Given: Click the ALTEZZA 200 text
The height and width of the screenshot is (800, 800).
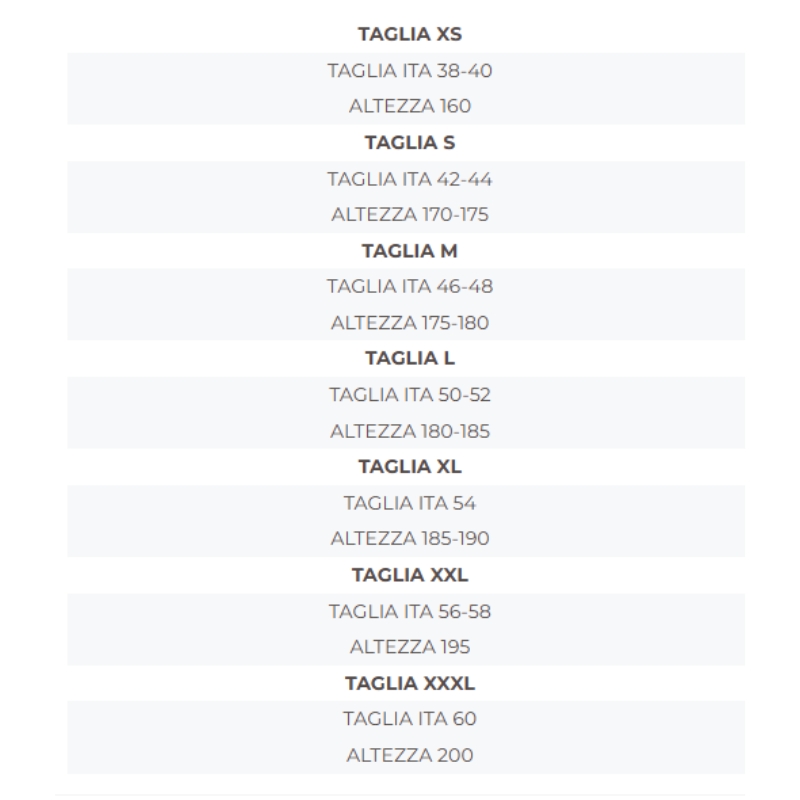Looking at the screenshot, I should click(410, 755).
